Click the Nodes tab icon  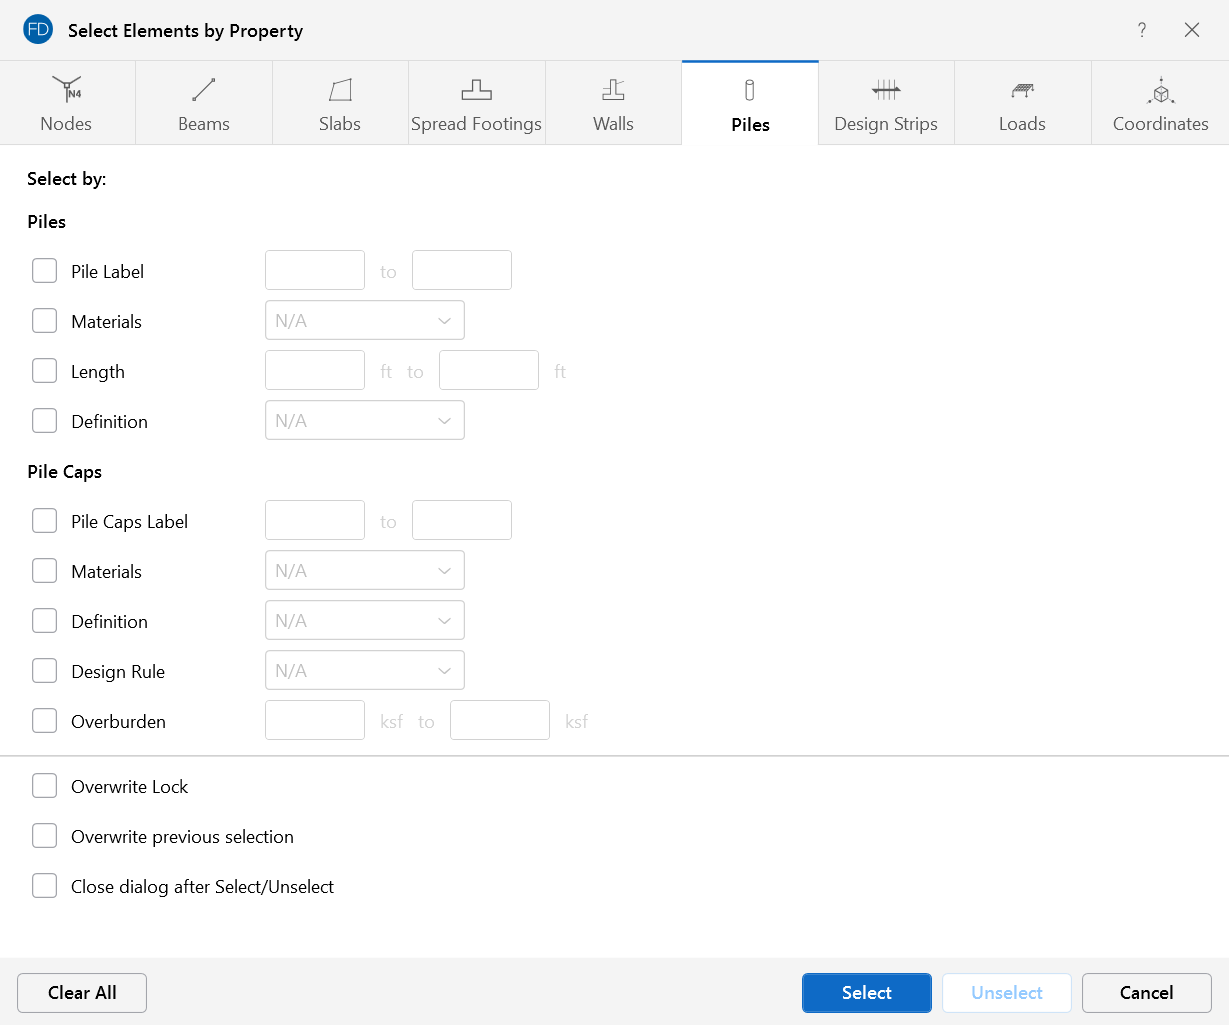pyautogui.click(x=67, y=91)
